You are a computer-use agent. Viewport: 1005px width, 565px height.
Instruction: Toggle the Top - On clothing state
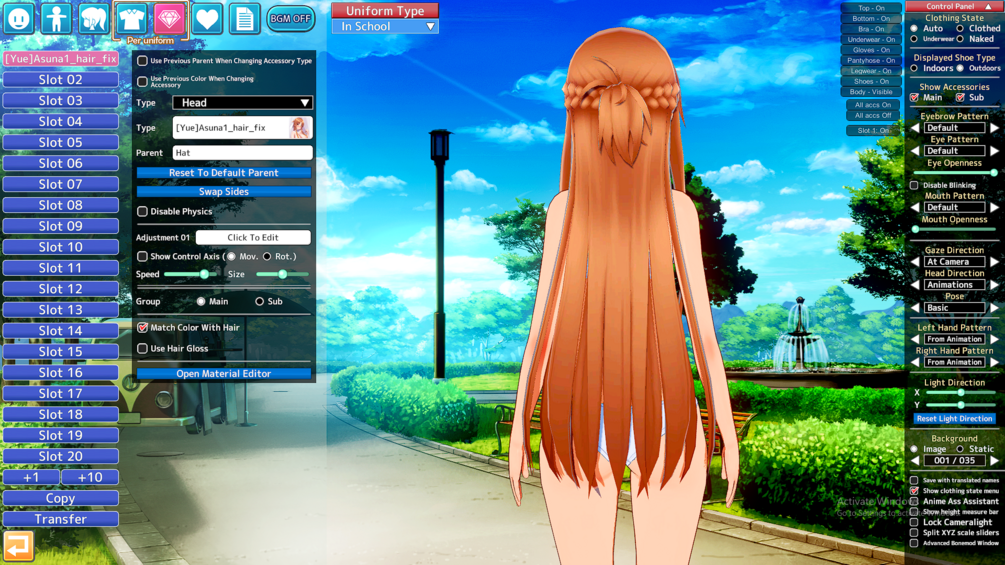click(871, 8)
